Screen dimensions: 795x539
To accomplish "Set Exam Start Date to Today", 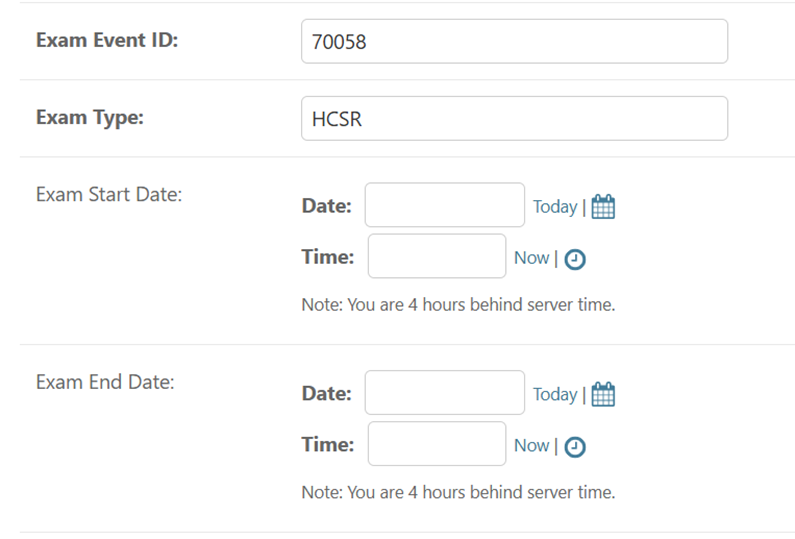I will coord(555,206).
